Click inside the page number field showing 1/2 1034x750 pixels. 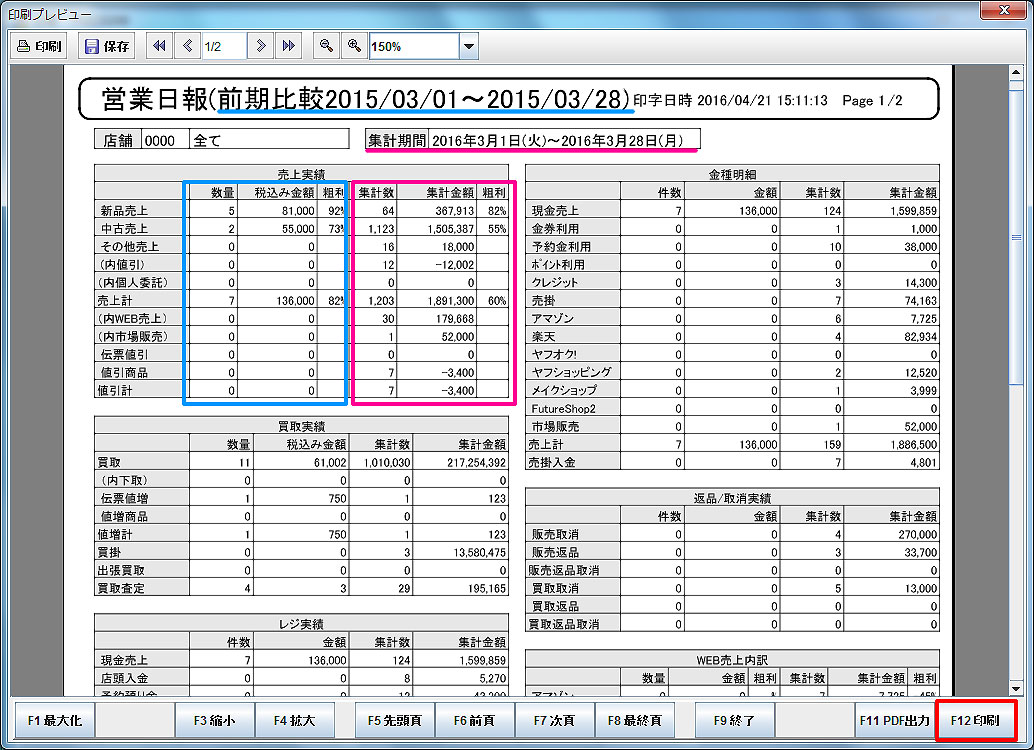tap(221, 45)
